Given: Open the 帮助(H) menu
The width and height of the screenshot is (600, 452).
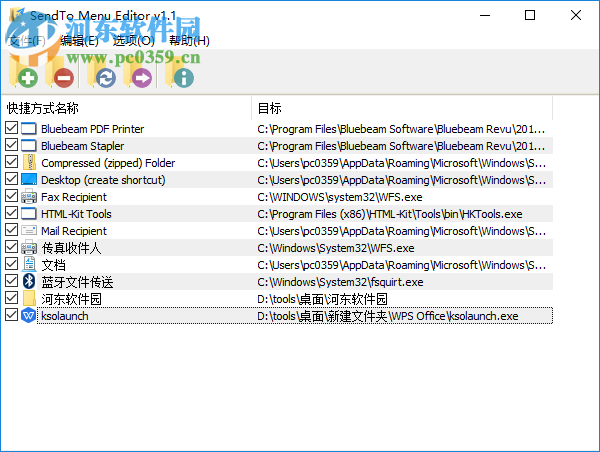Looking at the screenshot, I should click(189, 41).
